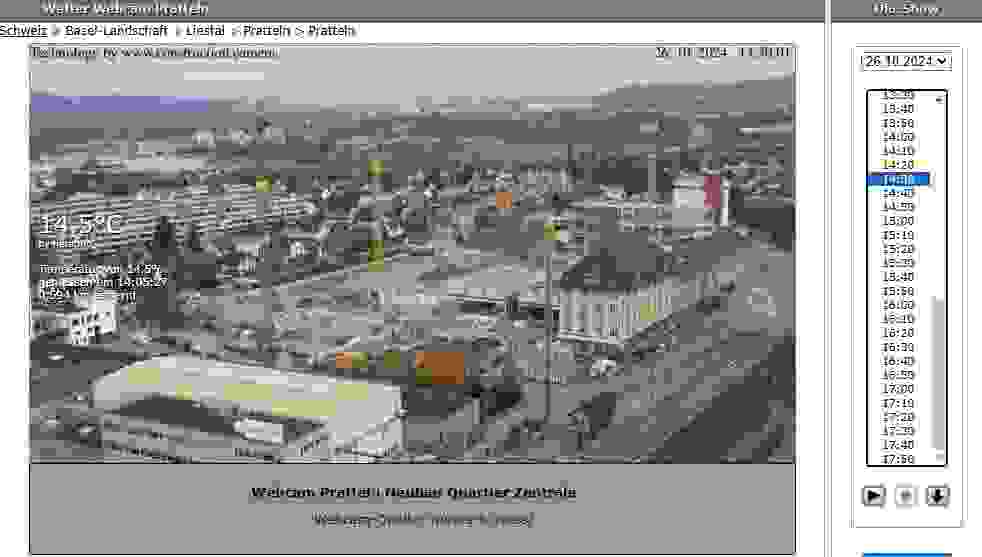
Task: Select the 14:40 snapshot time
Action: 898,193
